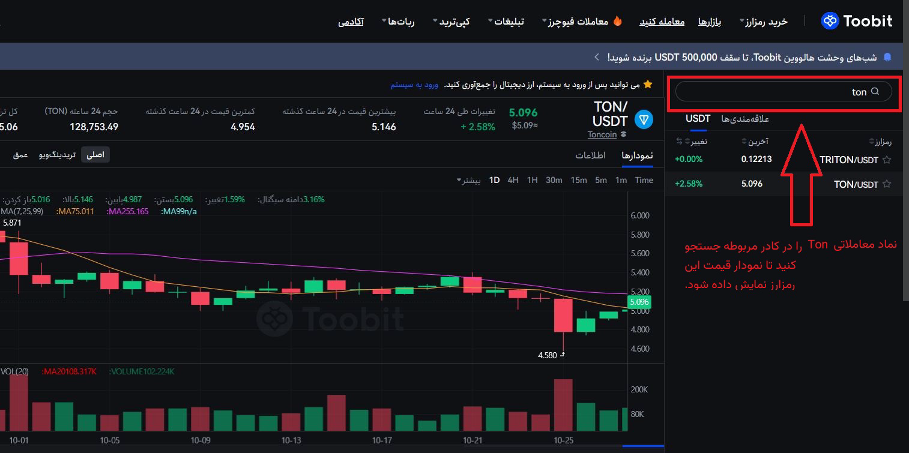Click the green 5.096 price axis marker
910x454 pixels.
(x=639, y=302)
